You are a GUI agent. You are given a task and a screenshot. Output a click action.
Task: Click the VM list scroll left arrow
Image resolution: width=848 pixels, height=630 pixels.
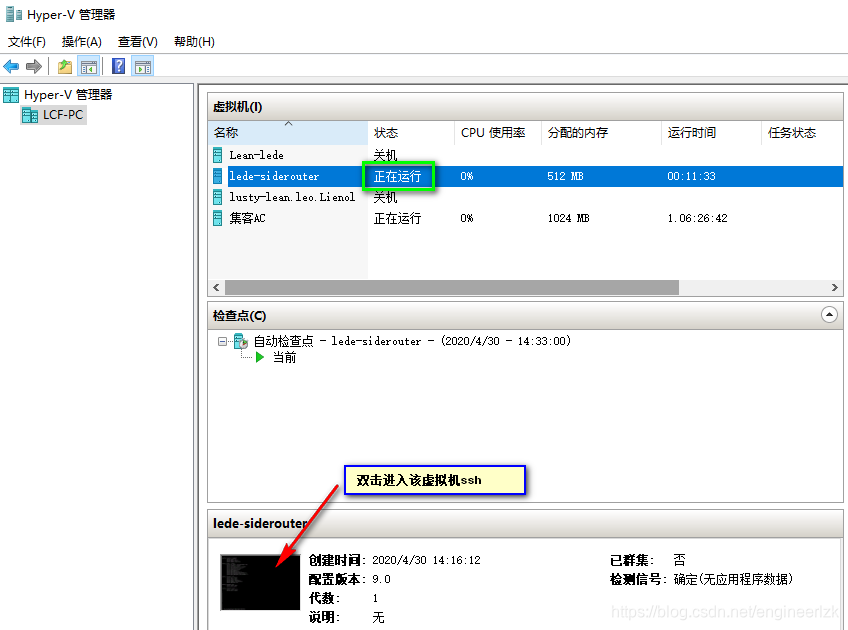click(216, 287)
